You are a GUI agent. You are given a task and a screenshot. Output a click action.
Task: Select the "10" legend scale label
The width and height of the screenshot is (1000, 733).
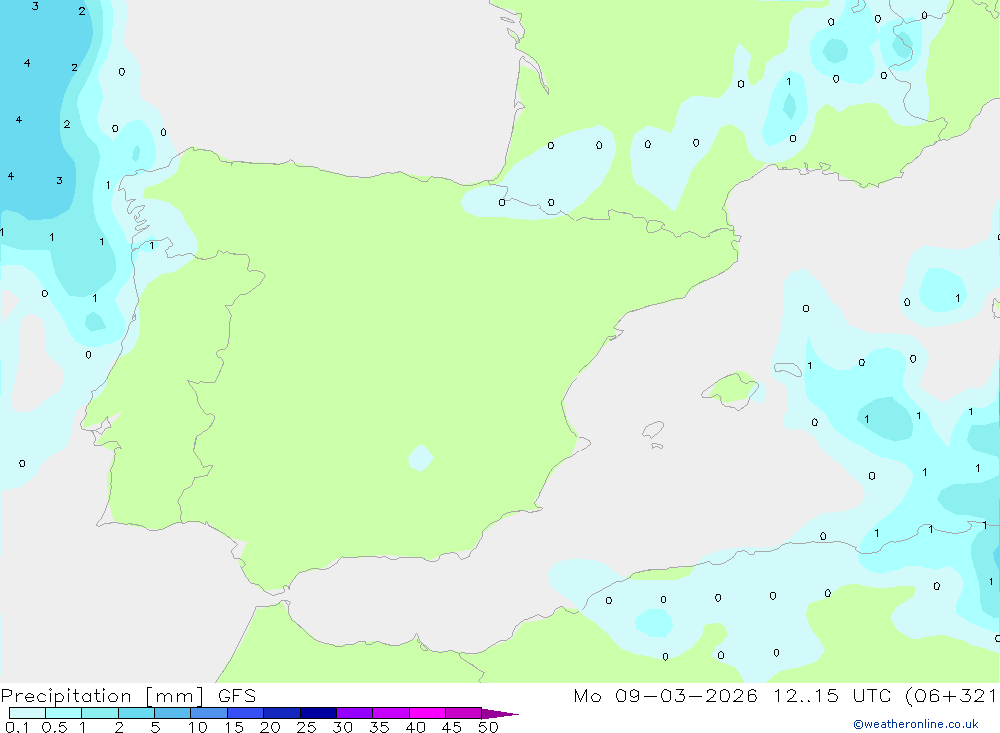(198, 727)
